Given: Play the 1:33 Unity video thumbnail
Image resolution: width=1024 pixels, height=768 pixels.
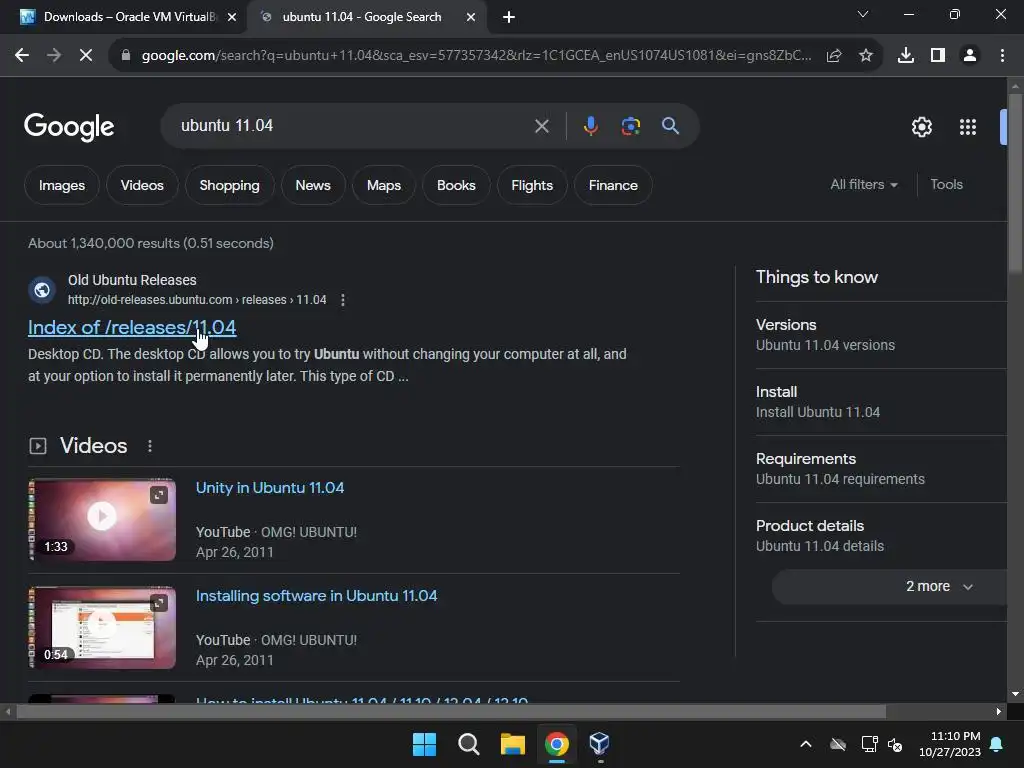Looking at the screenshot, I should (103, 520).
